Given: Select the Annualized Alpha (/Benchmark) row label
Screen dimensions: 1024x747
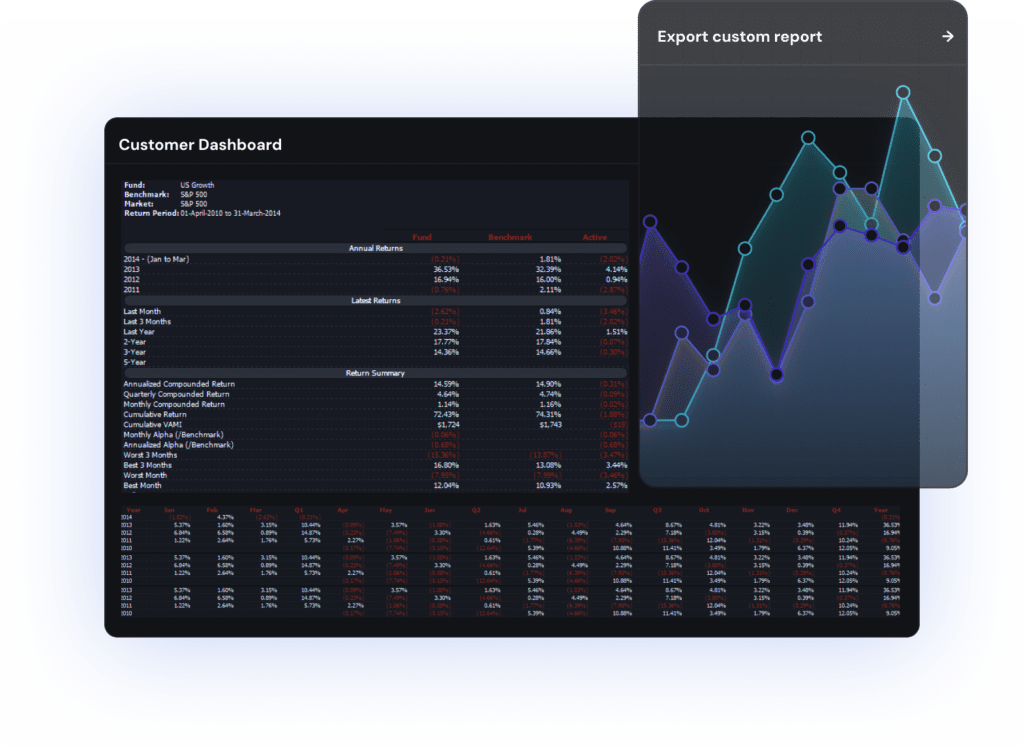Looking at the screenshot, I should (x=178, y=445).
